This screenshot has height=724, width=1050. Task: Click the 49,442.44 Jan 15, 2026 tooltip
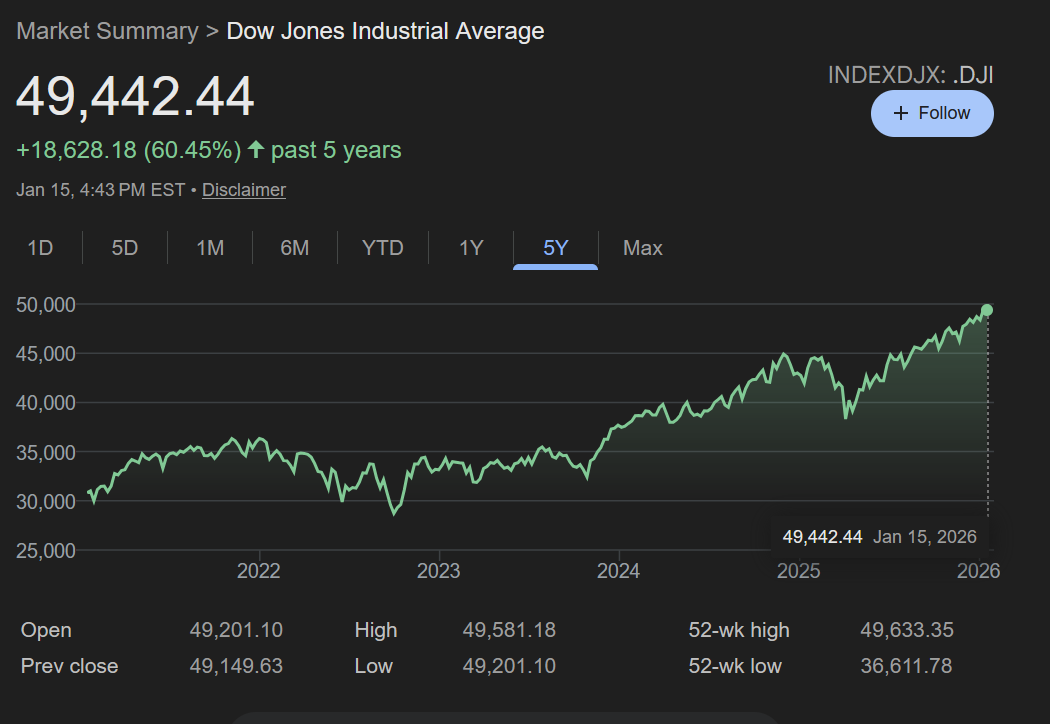(879, 537)
